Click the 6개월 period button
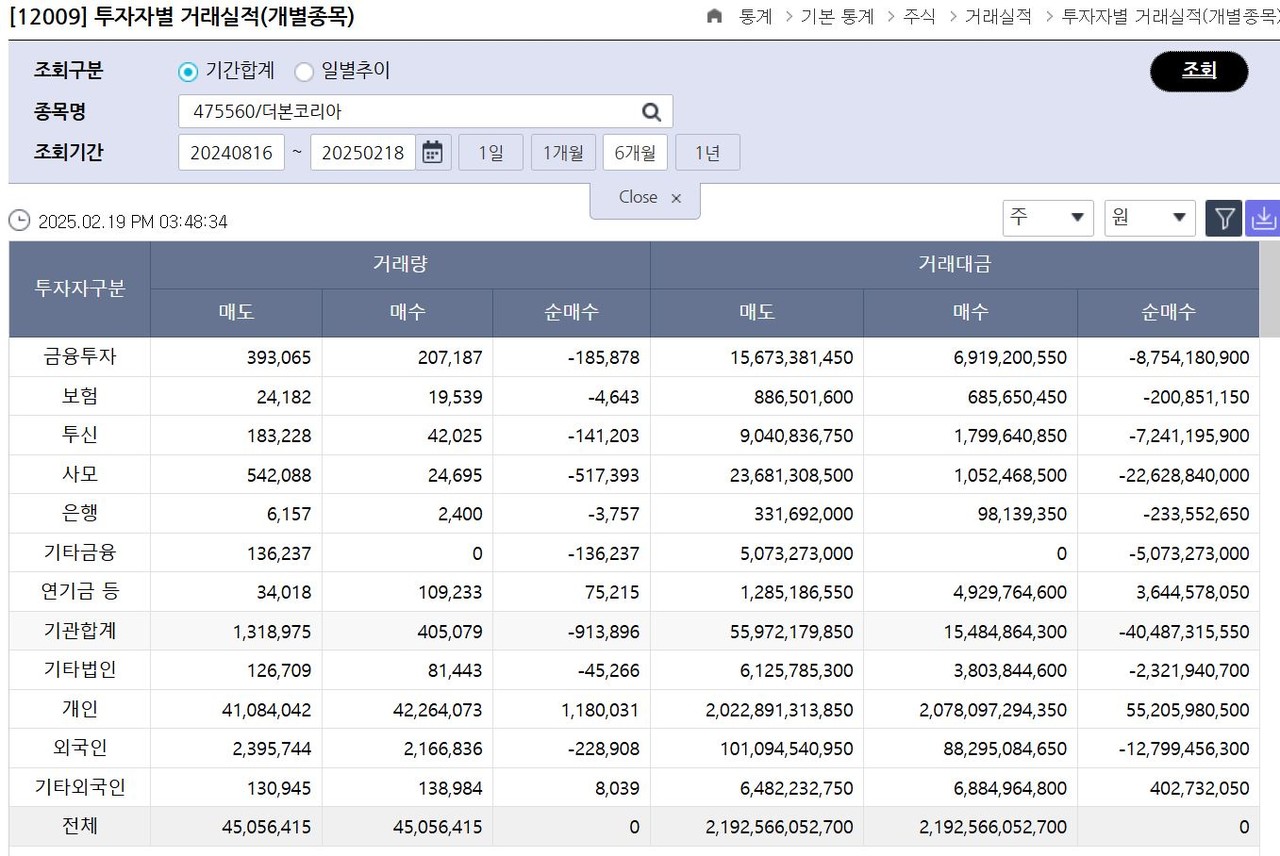1280x856 pixels. 635,152
